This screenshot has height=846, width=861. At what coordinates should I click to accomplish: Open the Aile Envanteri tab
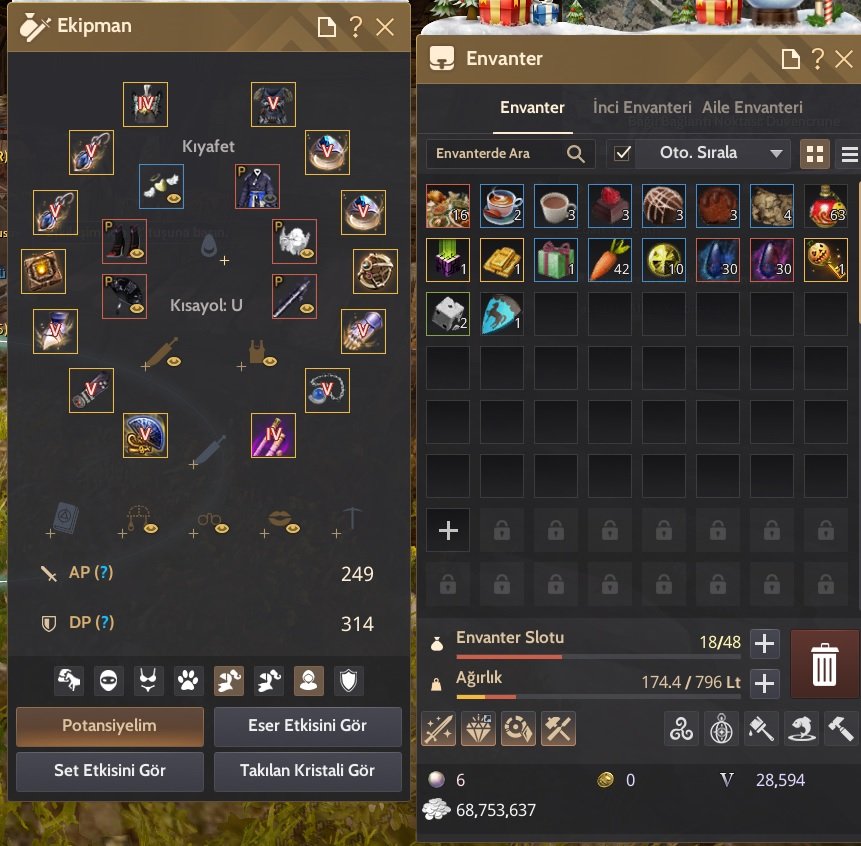tap(752, 107)
